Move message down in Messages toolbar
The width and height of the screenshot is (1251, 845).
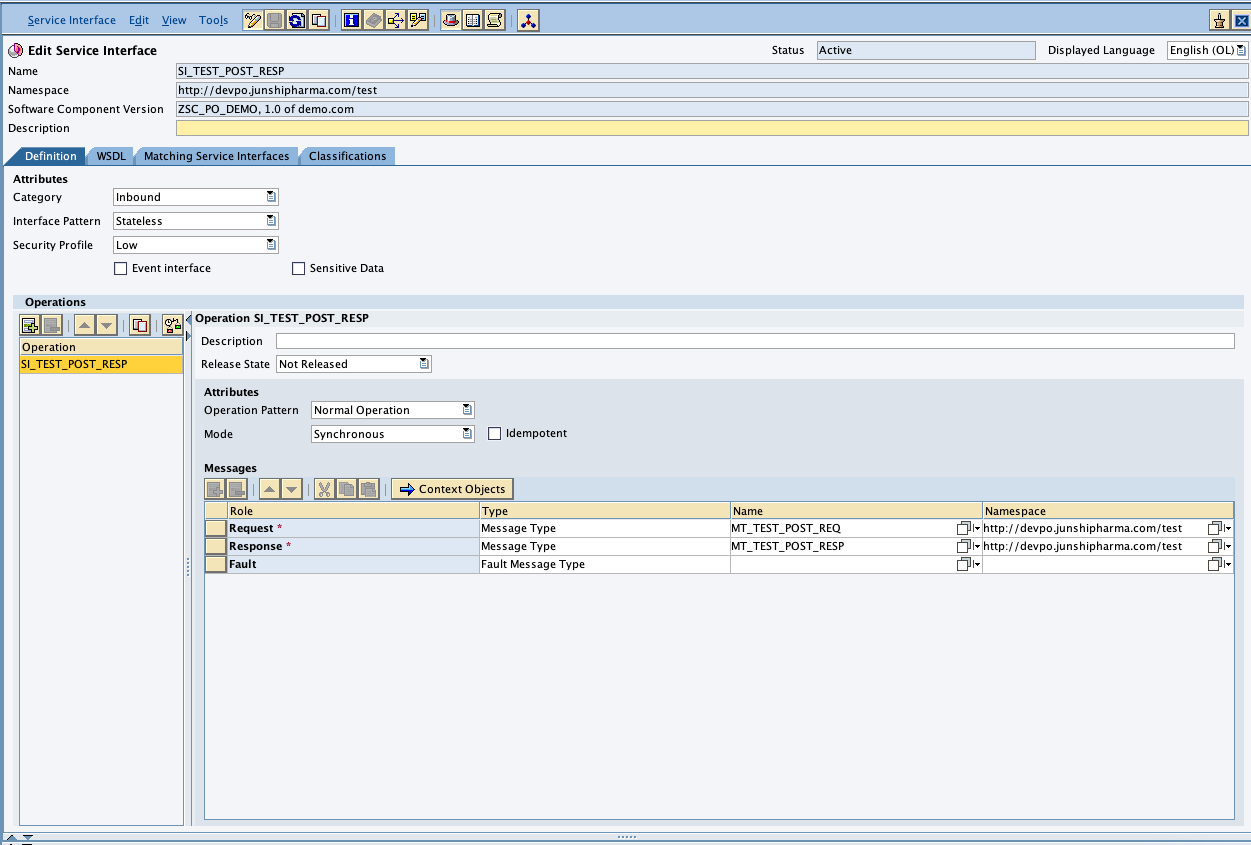(x=291, y=489)
